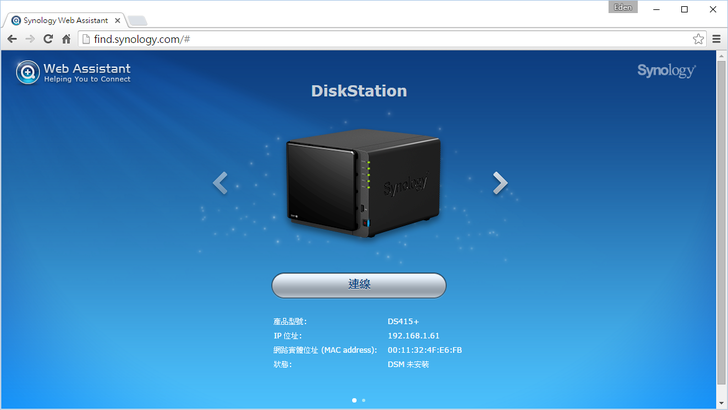The width and height of the screenshot is (728, 410).
Task: Click the page vertical scrollbar
Action: coord(721,223)
